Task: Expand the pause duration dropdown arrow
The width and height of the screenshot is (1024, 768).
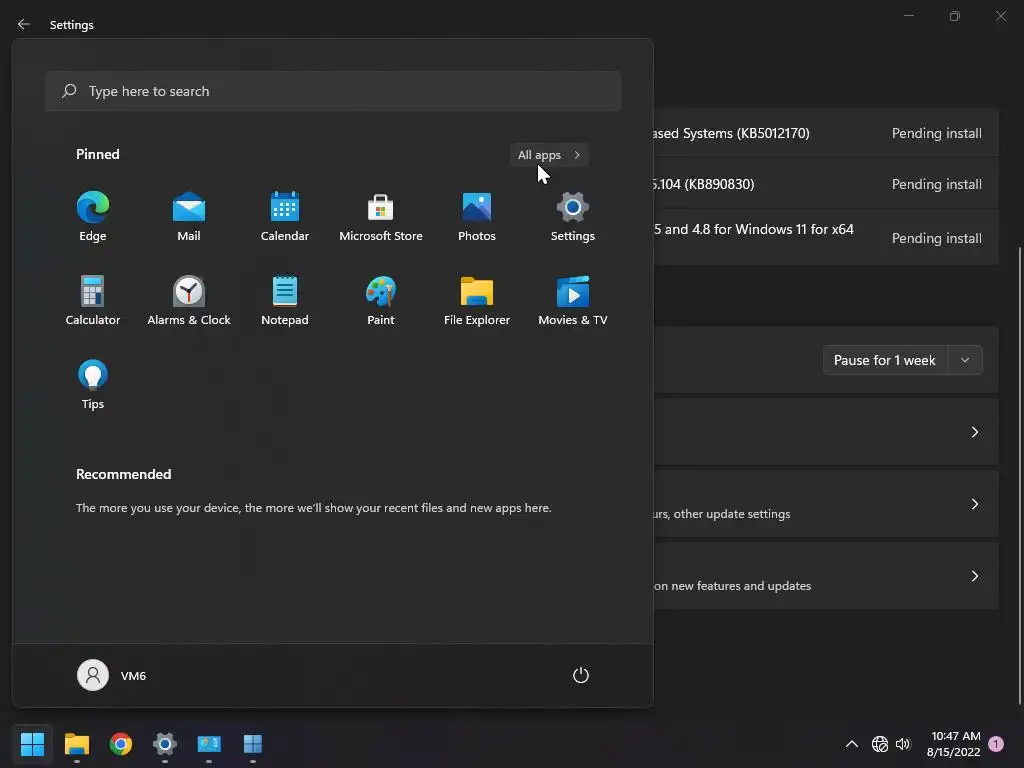Action: 965,360
